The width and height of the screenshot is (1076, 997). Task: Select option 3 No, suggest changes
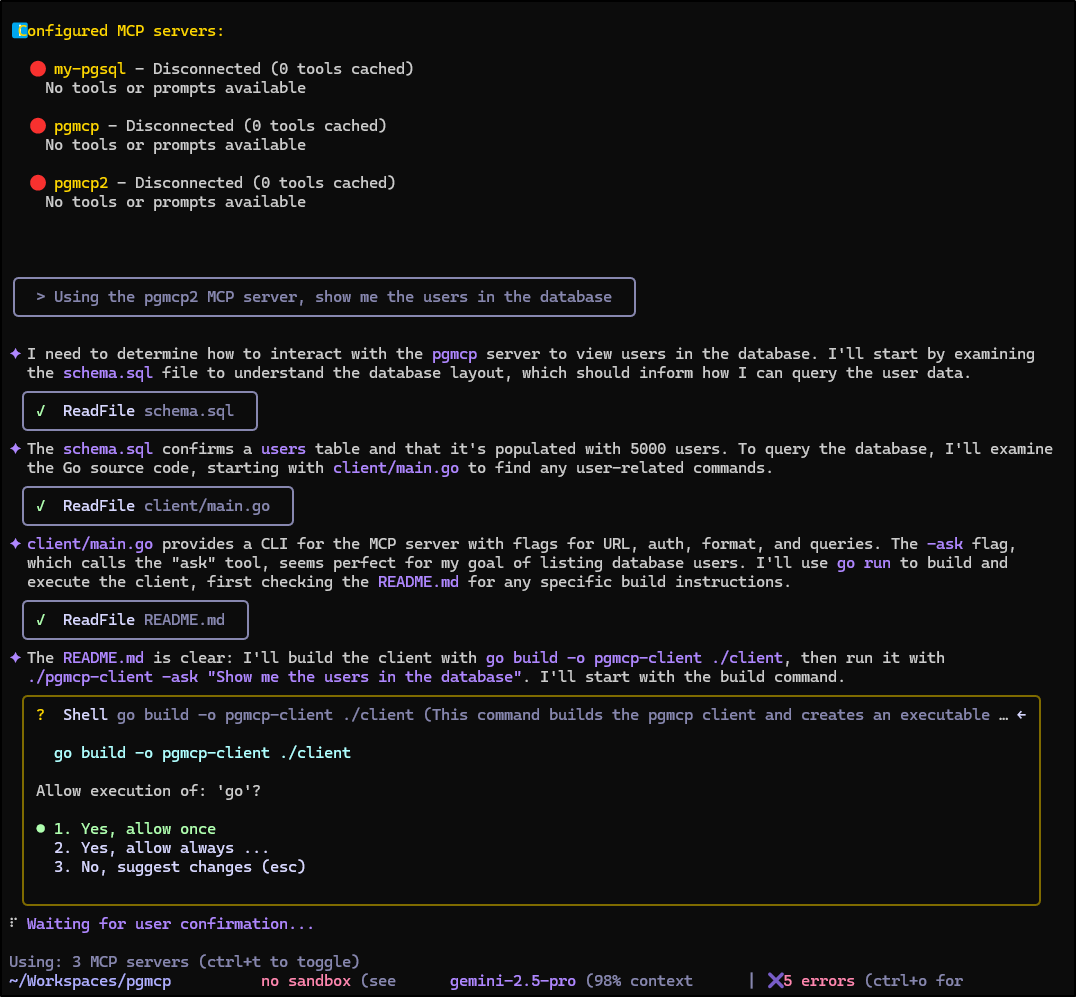coord(179,867)
